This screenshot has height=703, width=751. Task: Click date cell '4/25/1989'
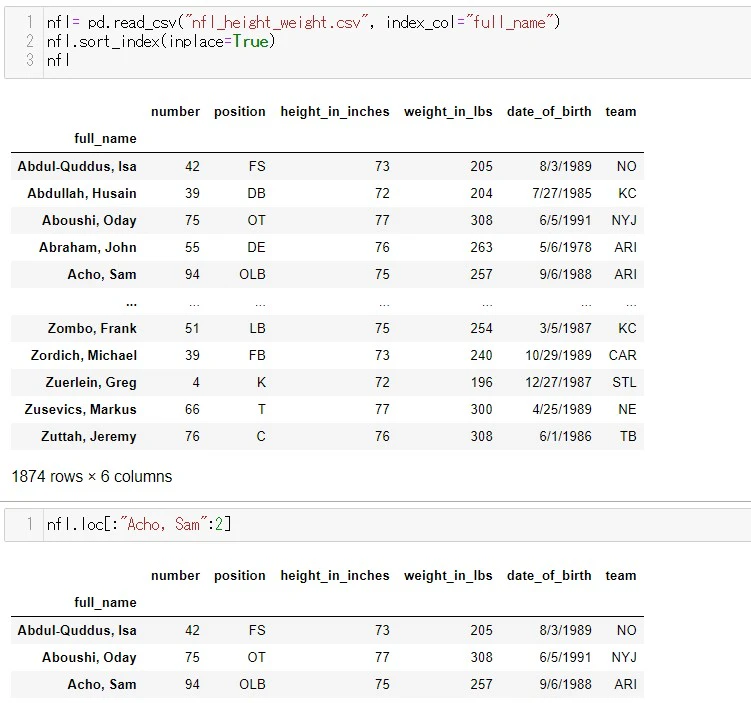pos(562,409)
